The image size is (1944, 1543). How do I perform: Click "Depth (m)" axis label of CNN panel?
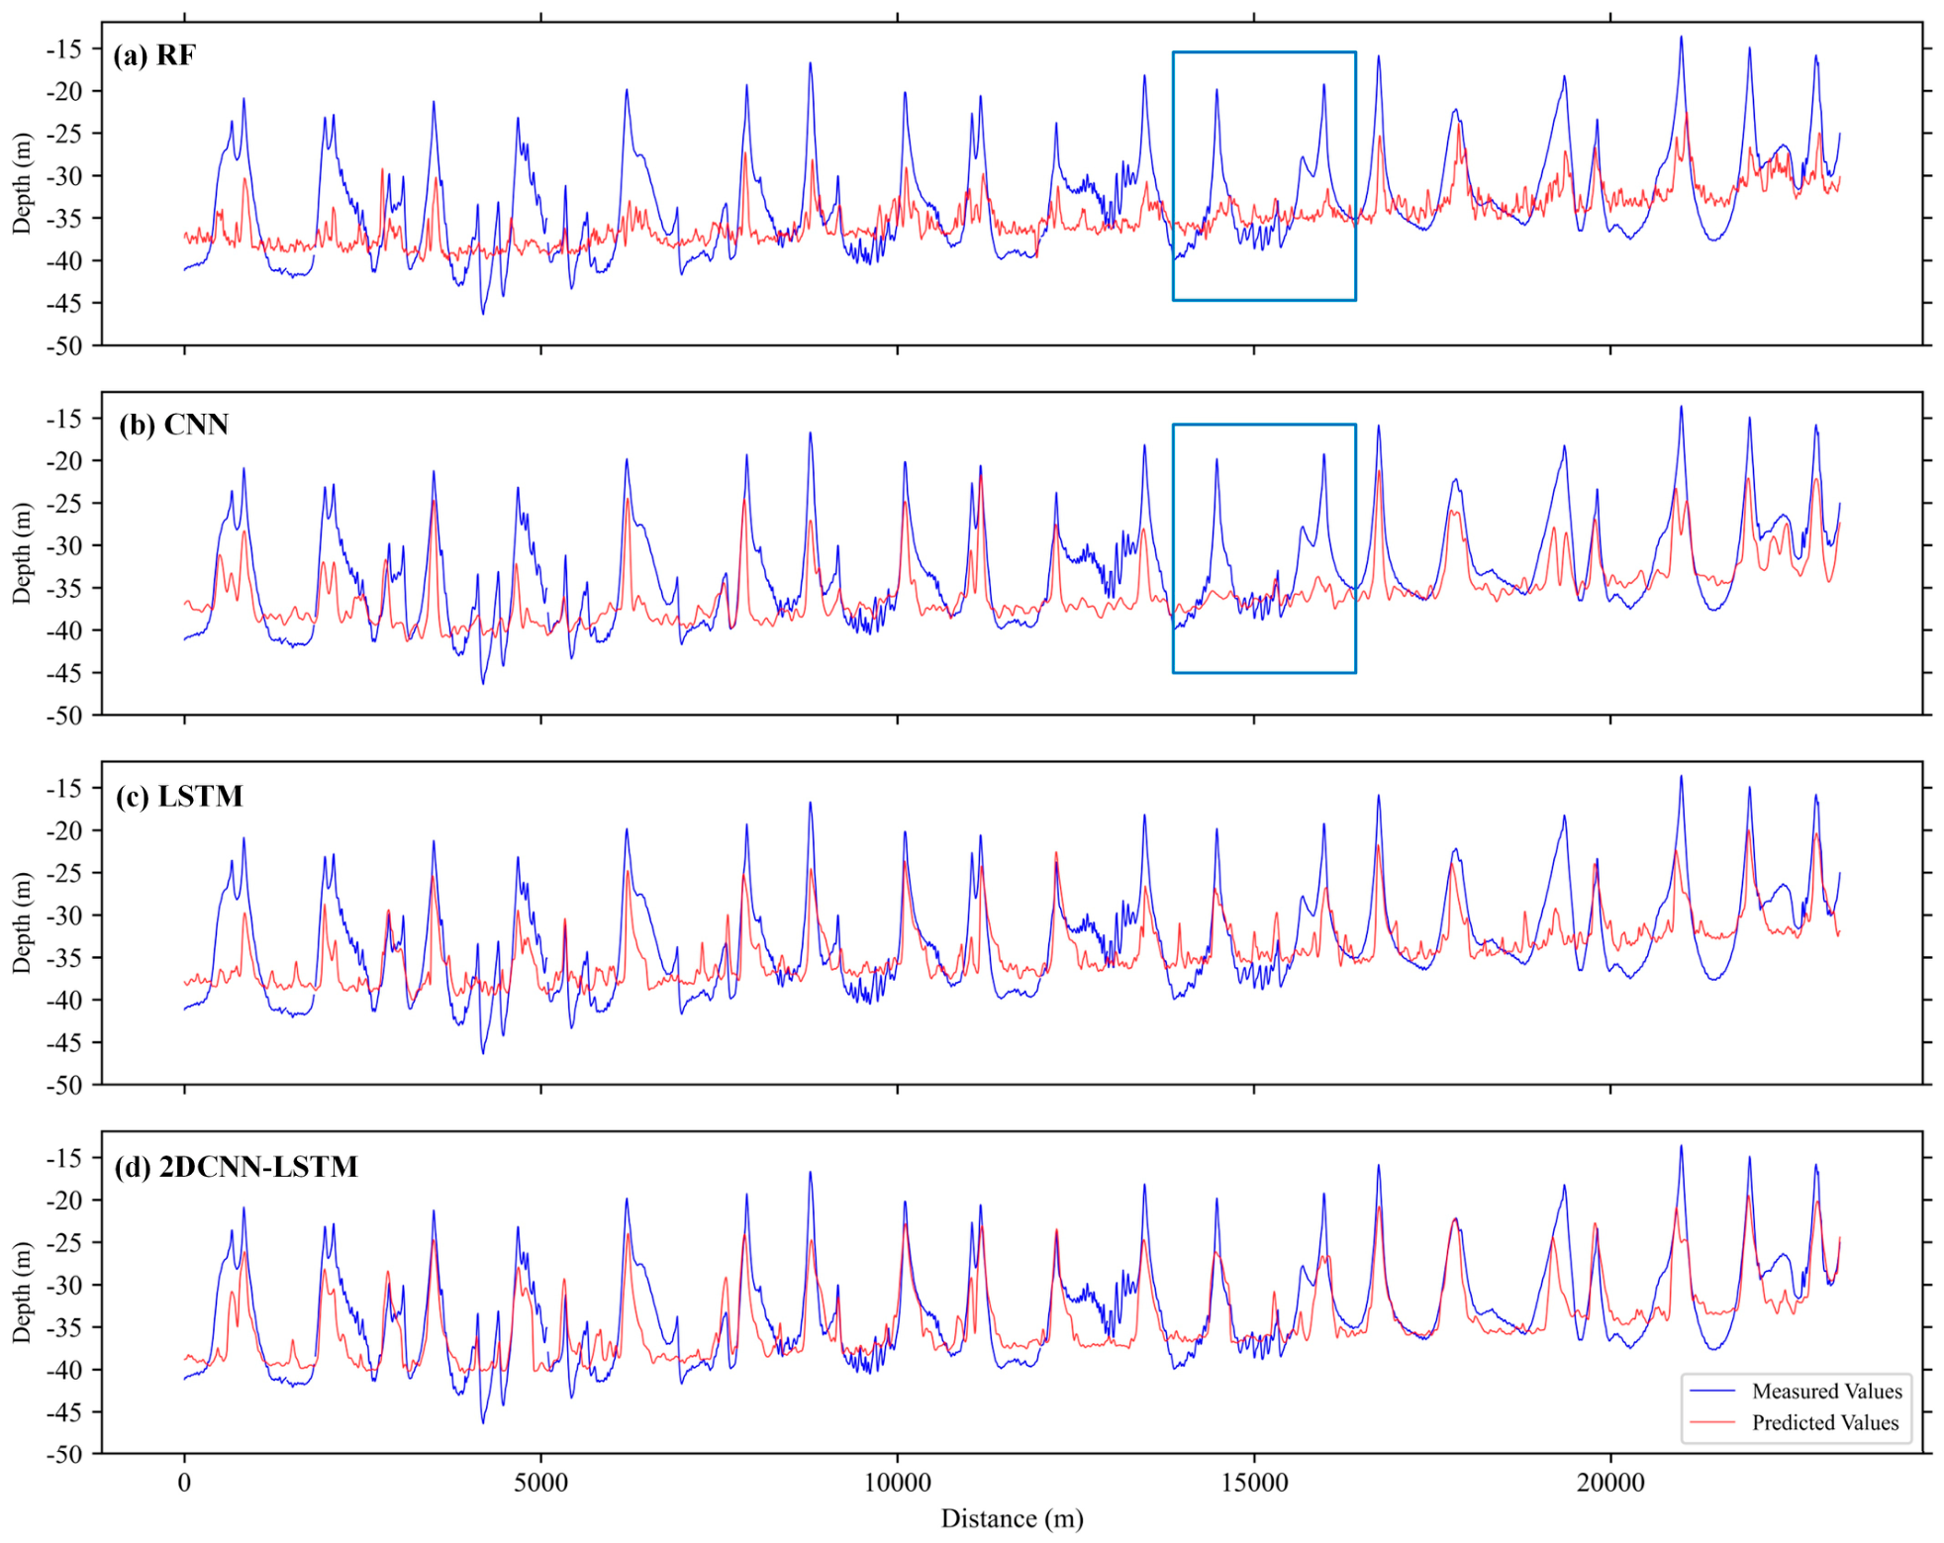pos(21,553)
